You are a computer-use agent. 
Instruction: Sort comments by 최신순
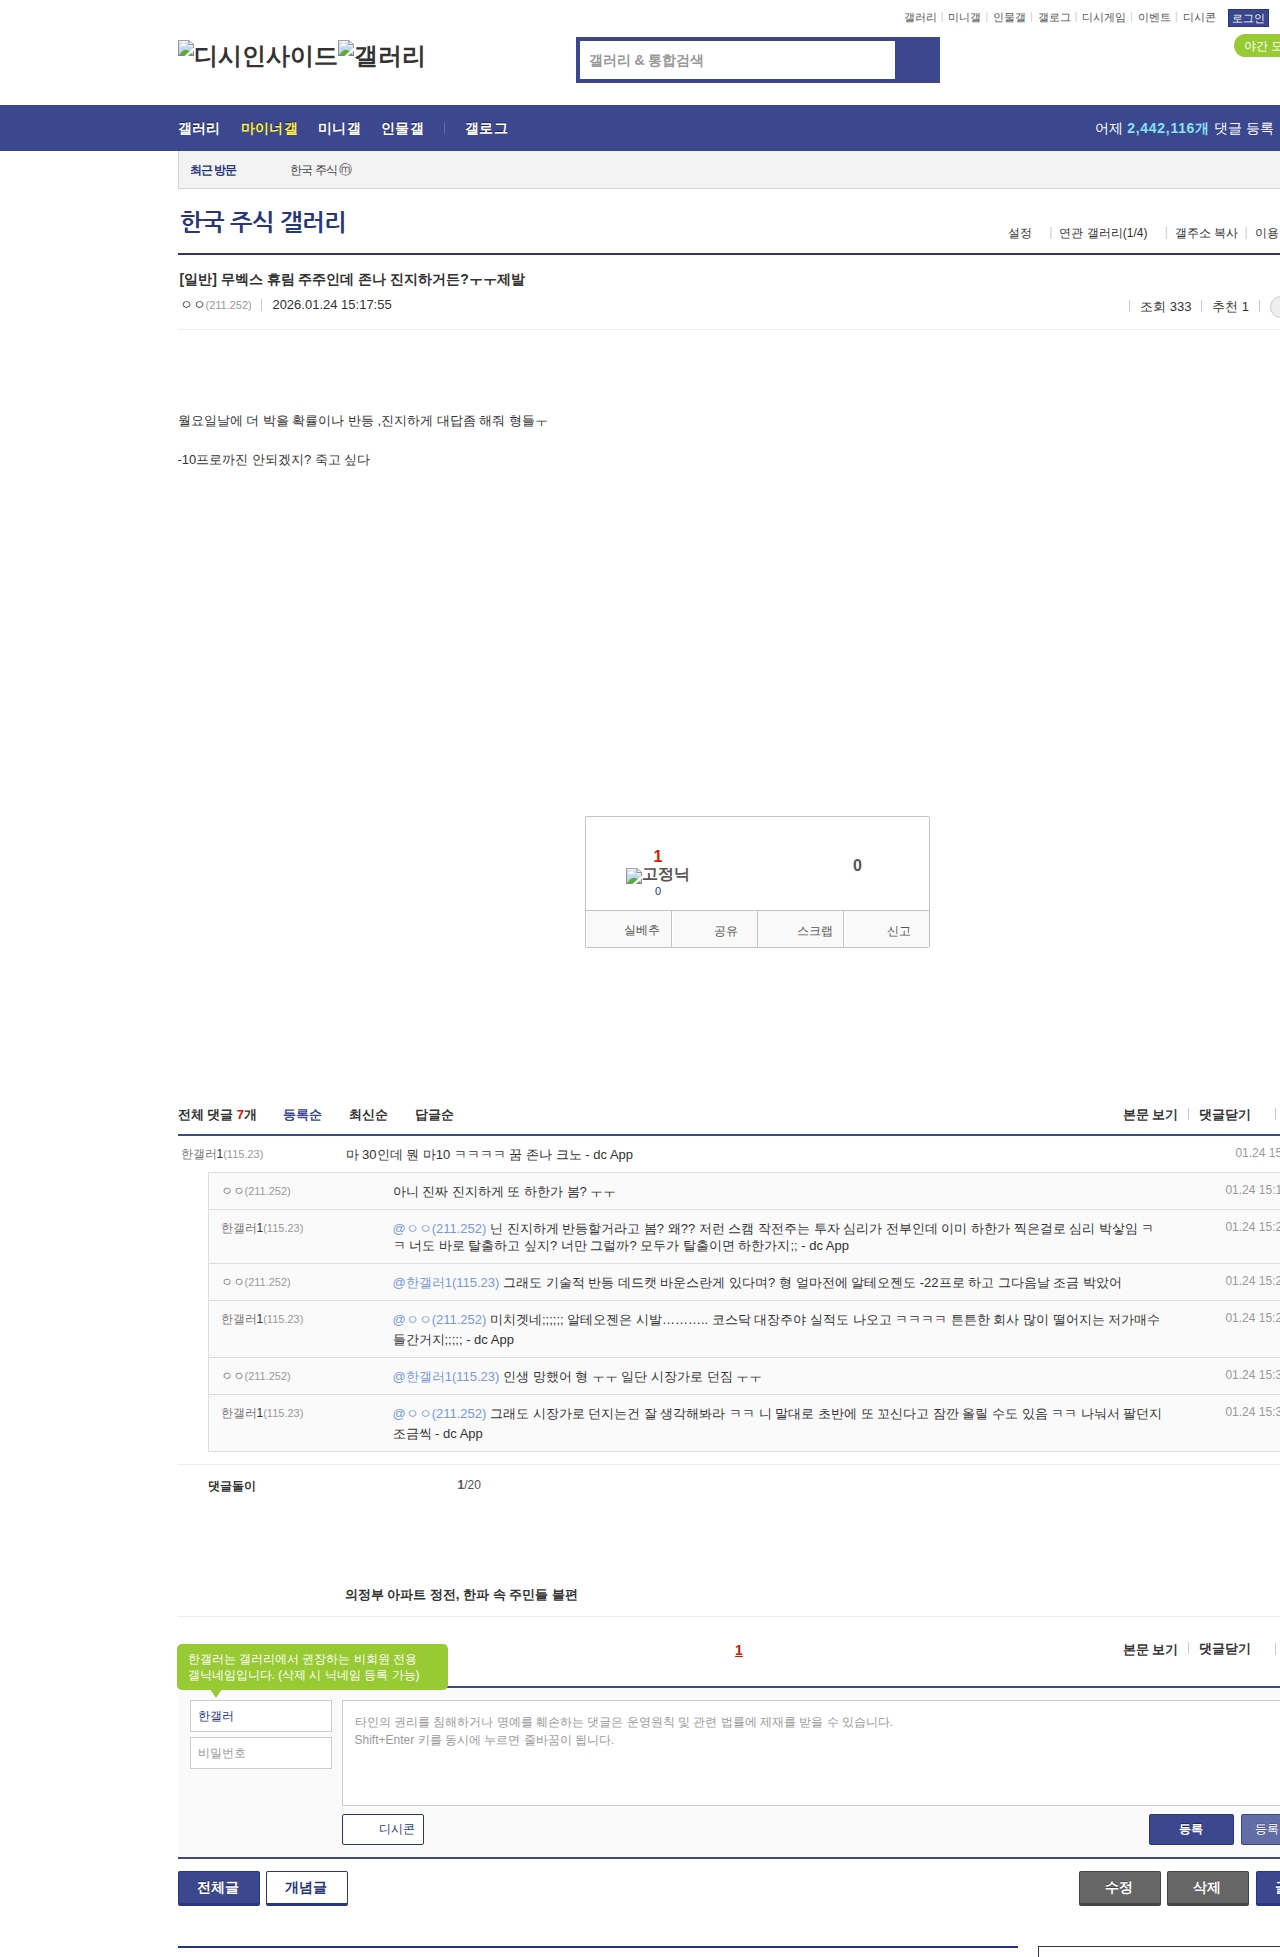coord(368,1115)
